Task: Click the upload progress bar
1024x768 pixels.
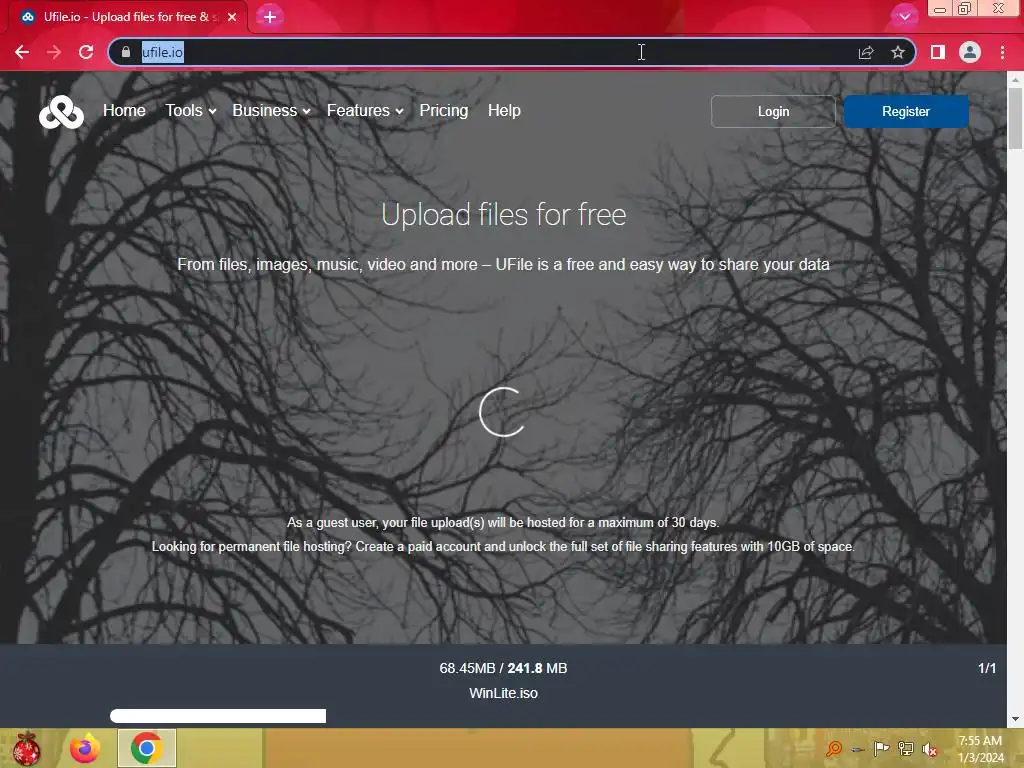Action: tap(218, 716)
